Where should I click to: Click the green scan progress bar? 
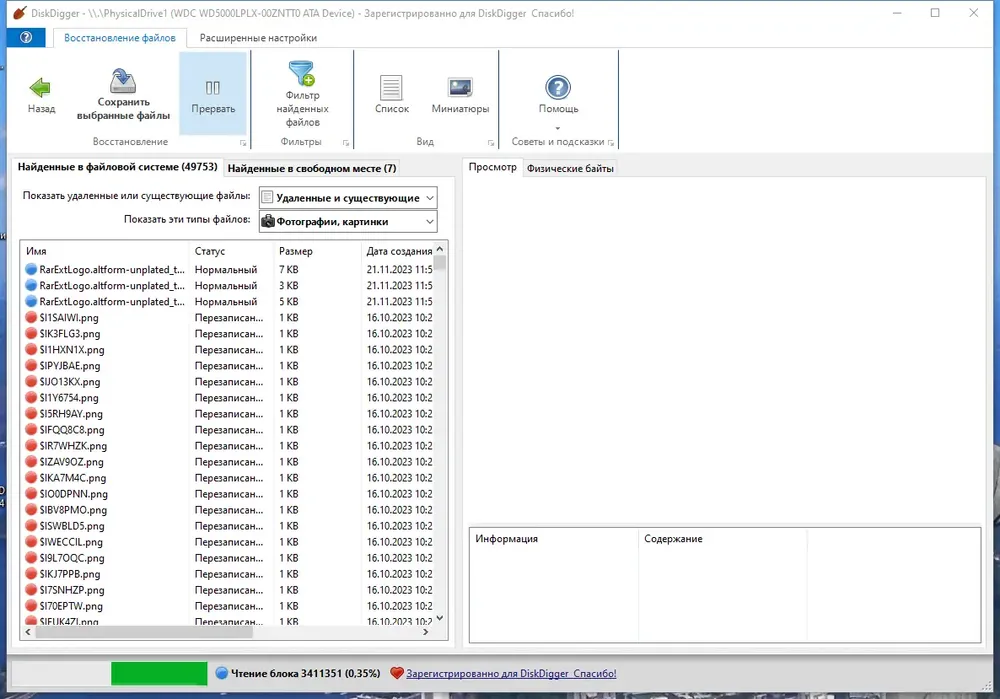[x=159, y=673]
